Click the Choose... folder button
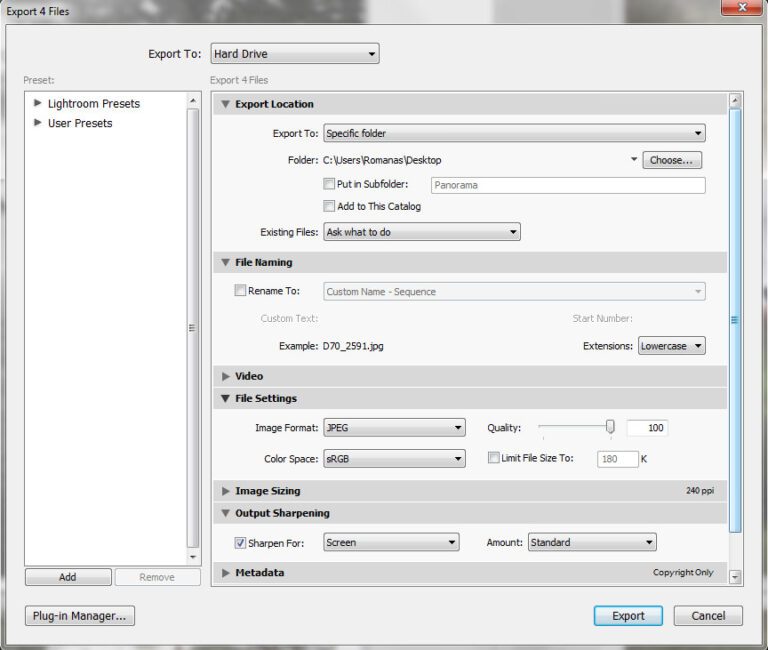Viewport: 768px width, 650px height. pyautogui.click(x=672, y=160)
